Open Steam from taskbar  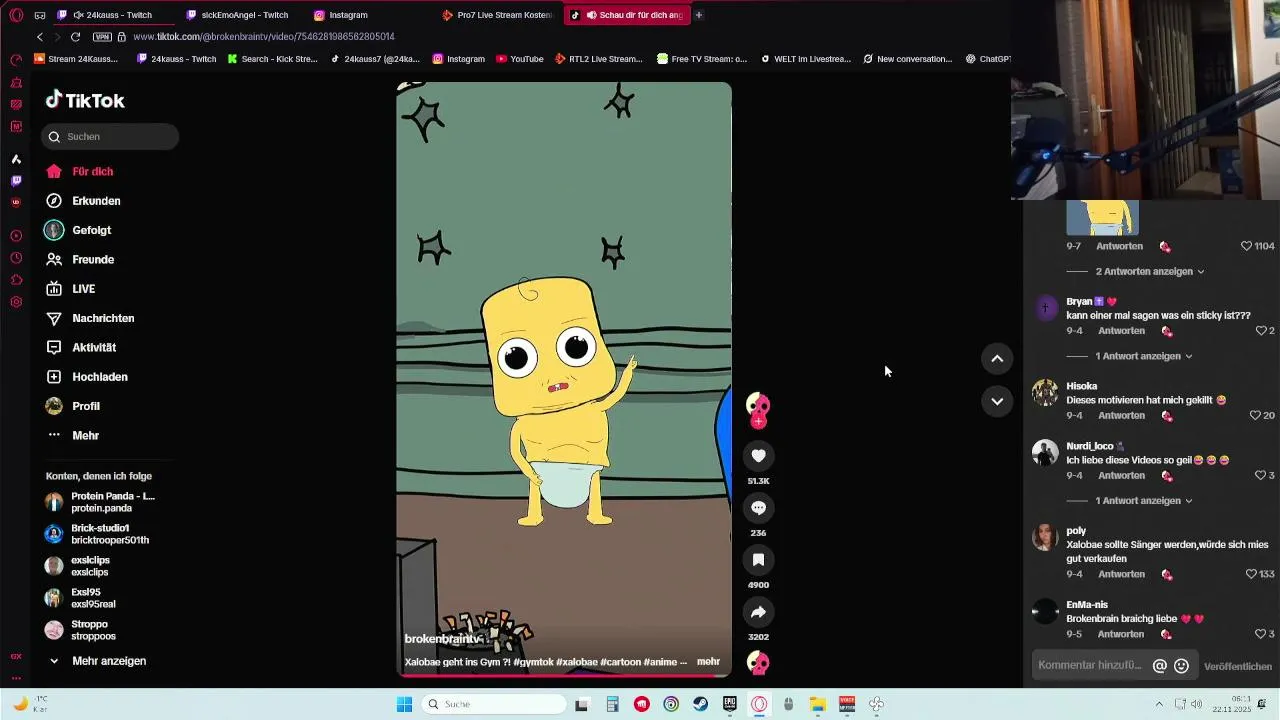701,704
